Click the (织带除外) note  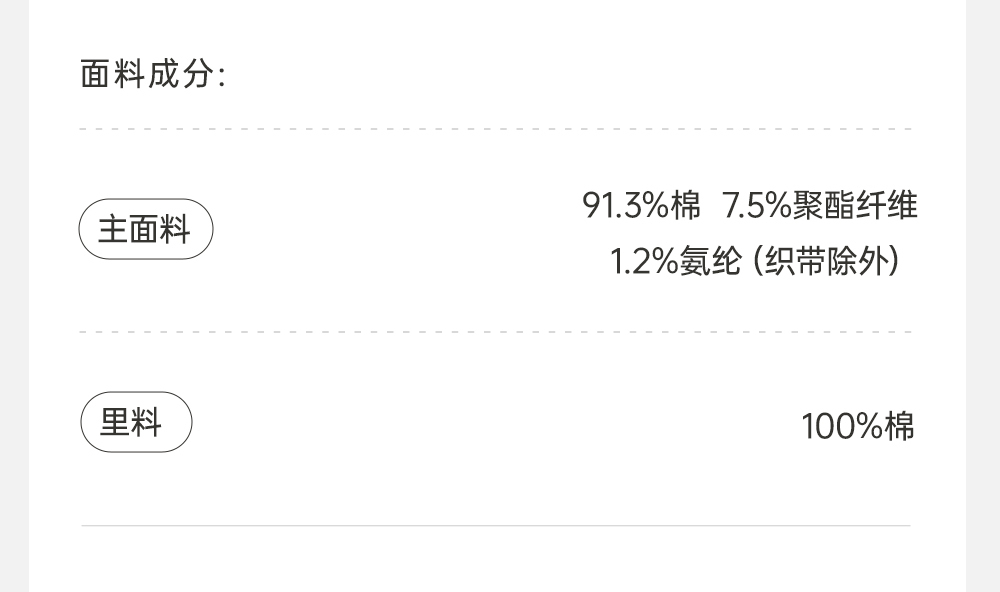click(x=826, y=262)
